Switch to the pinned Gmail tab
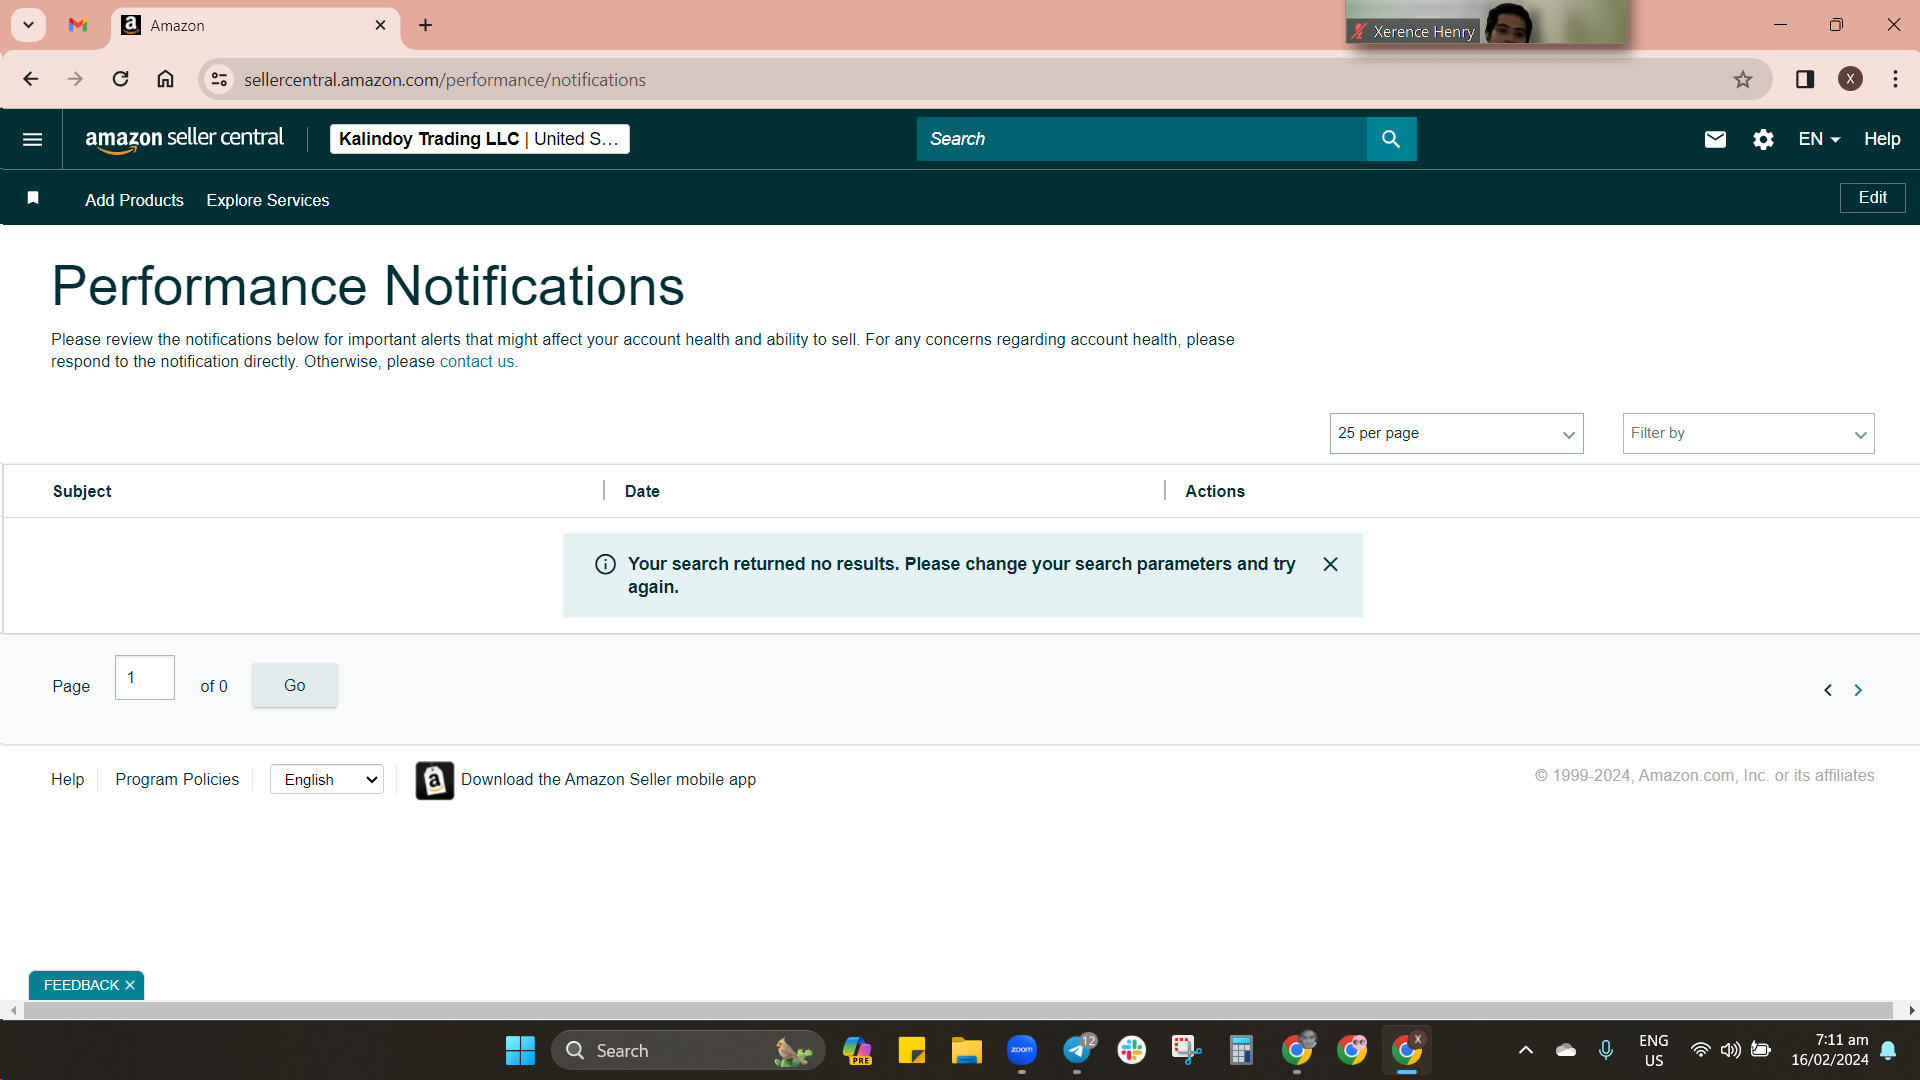Image resolution: width=1920 pixels, height=1080 pixels. (78, 25)
